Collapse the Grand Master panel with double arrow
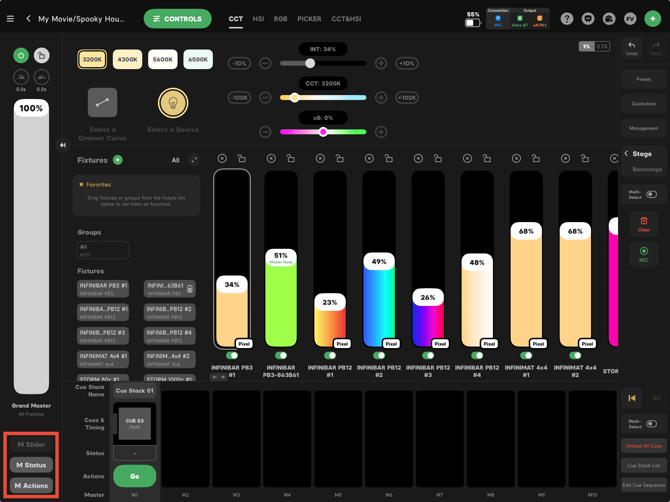The height and width of the screenshot is (502, 670). click(x=63, y=145)
